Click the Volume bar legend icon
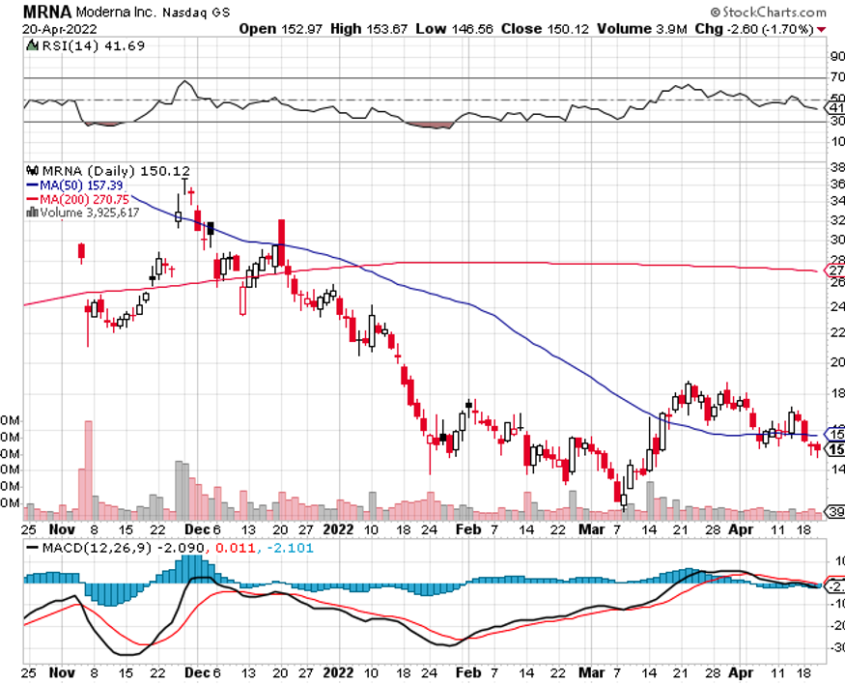Screen dimensions: 845x684 [29, 212]
